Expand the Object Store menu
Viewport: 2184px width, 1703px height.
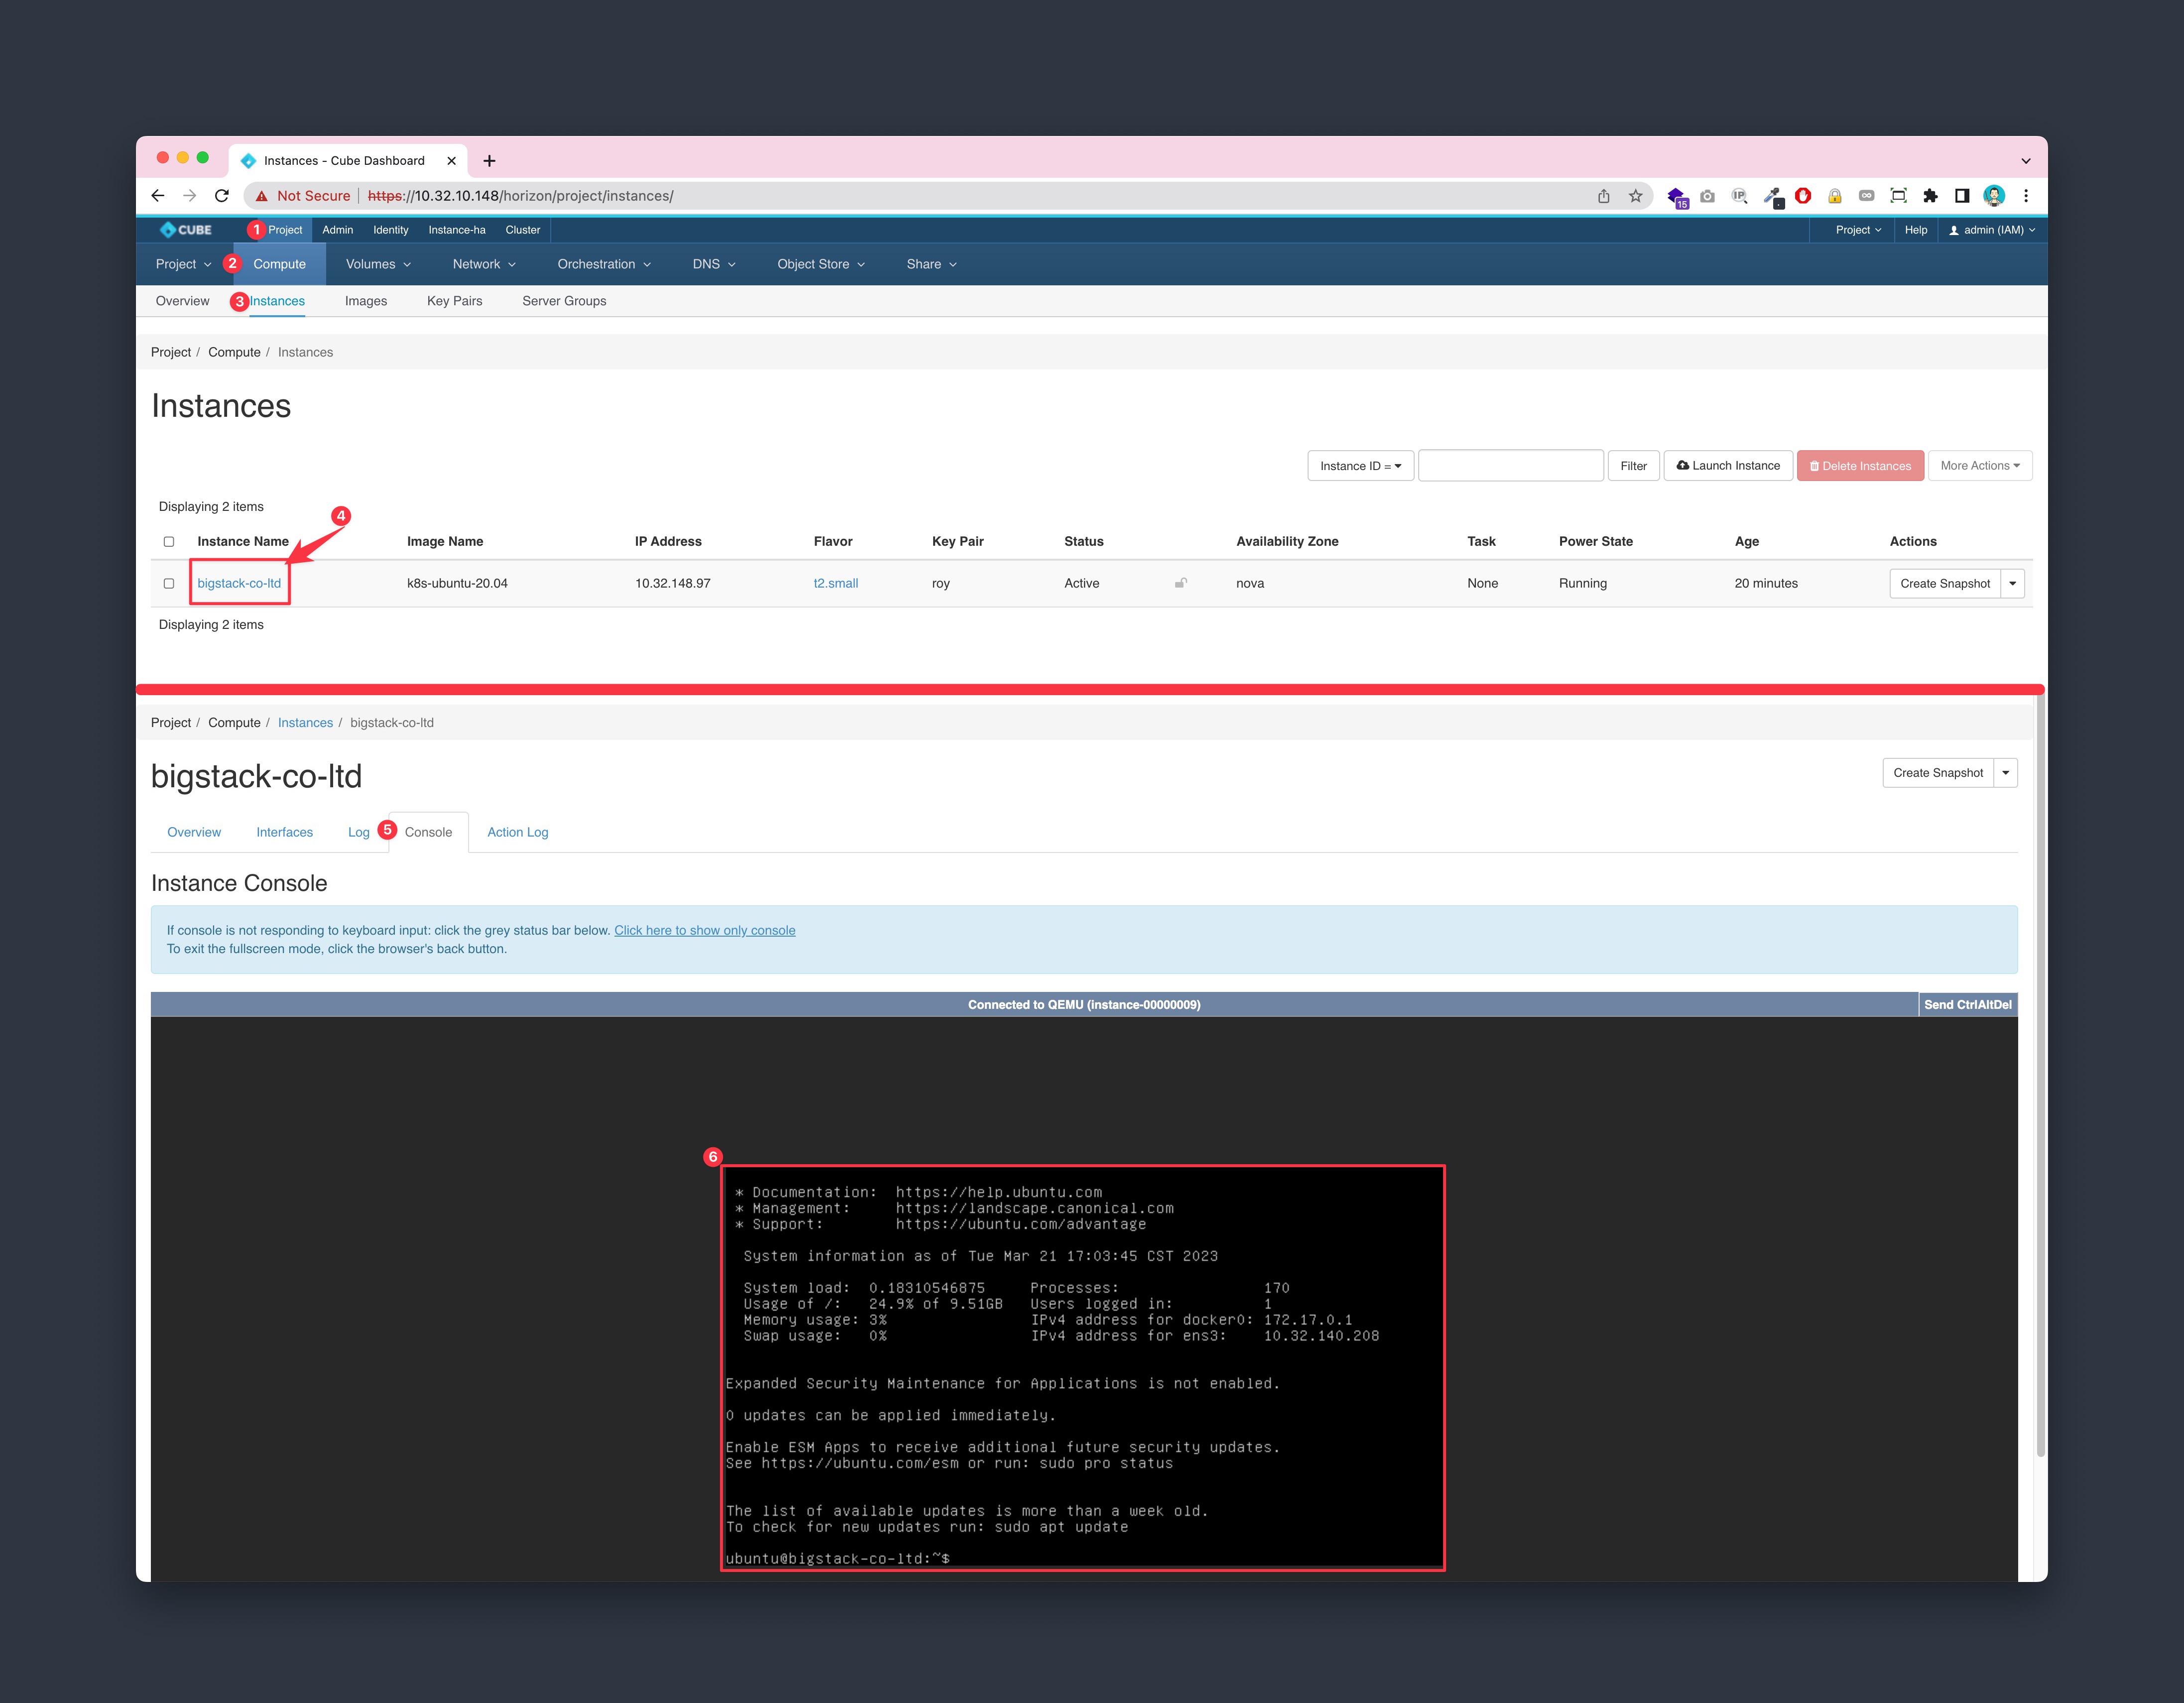pos(821,264)
